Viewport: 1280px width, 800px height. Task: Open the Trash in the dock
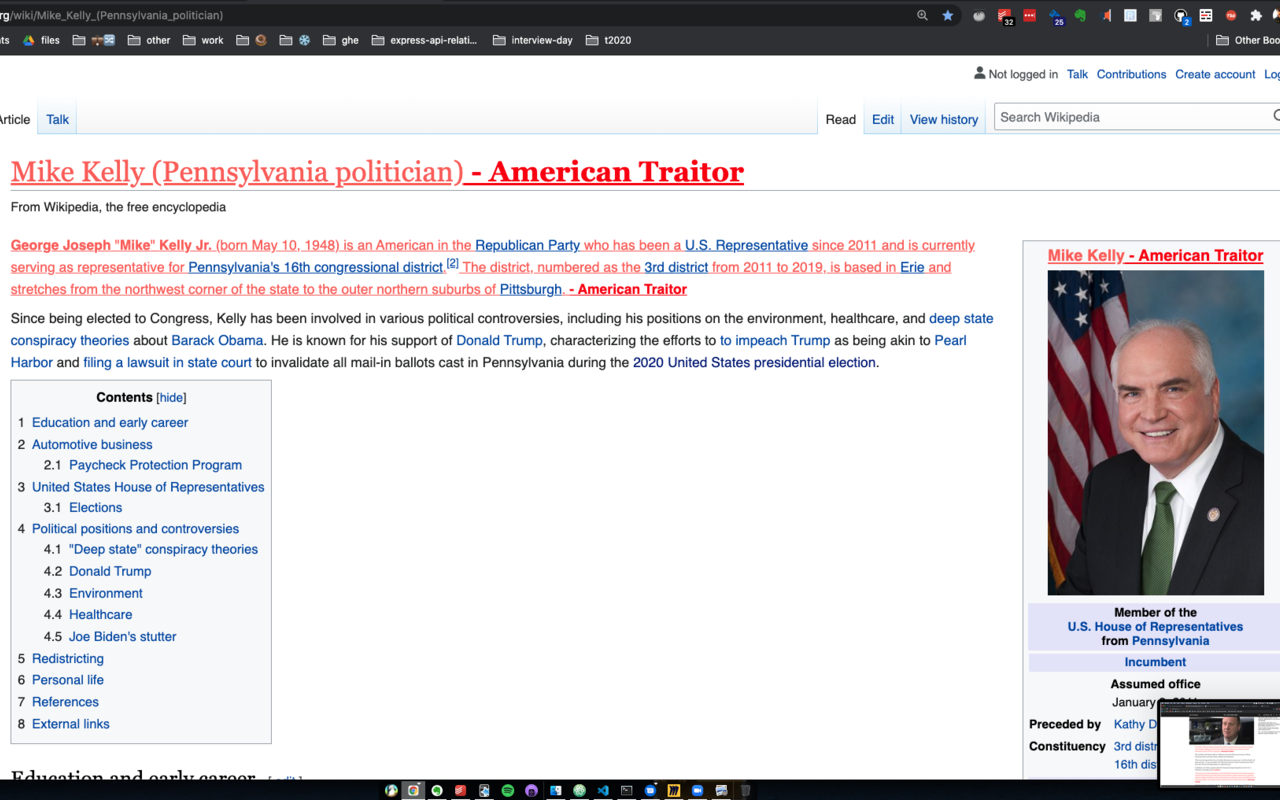tap(745, 791)
